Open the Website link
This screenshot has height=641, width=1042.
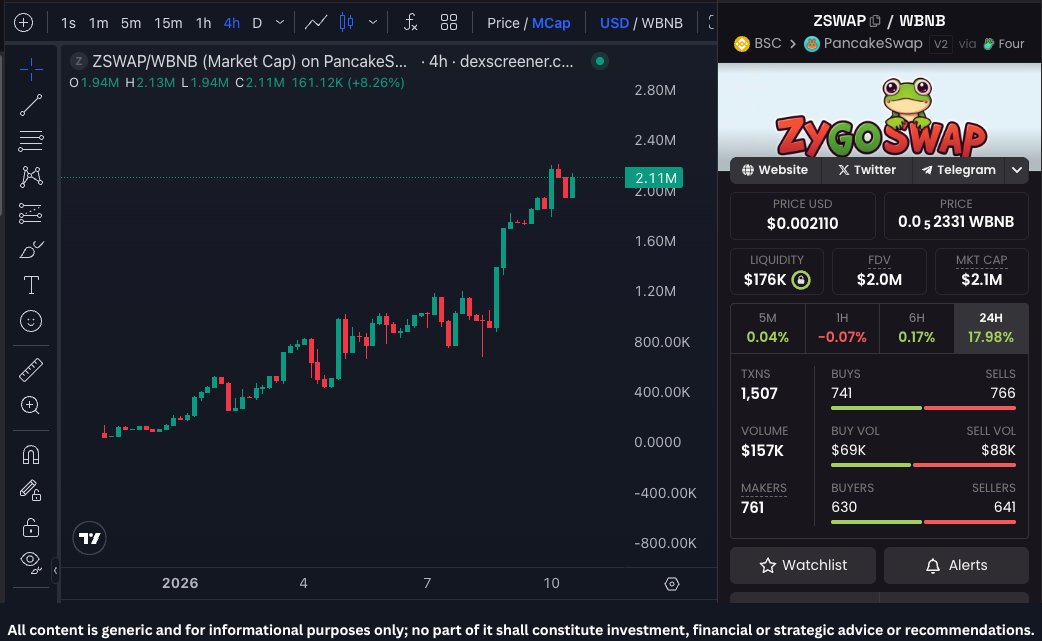pos(775,170)
